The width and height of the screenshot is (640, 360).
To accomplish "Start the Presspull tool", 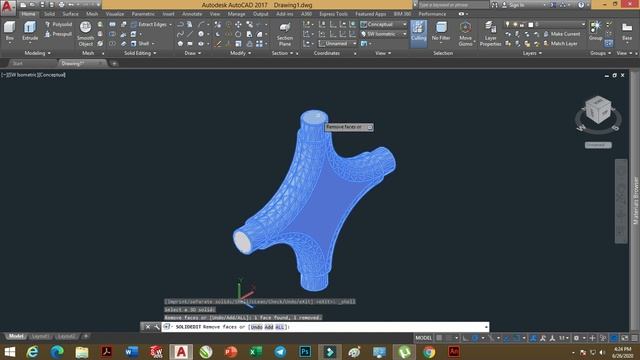I will (58, 34).
